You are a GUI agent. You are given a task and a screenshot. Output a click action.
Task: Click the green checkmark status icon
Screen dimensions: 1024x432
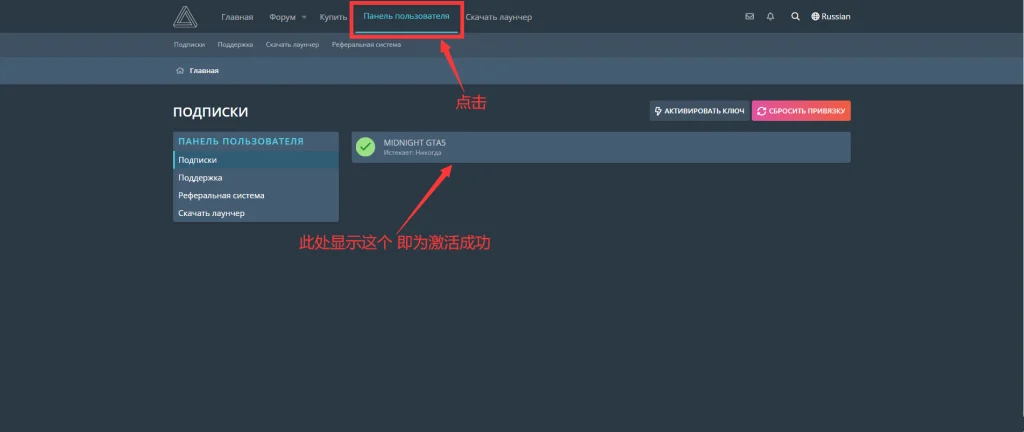(x=366, y=147)
